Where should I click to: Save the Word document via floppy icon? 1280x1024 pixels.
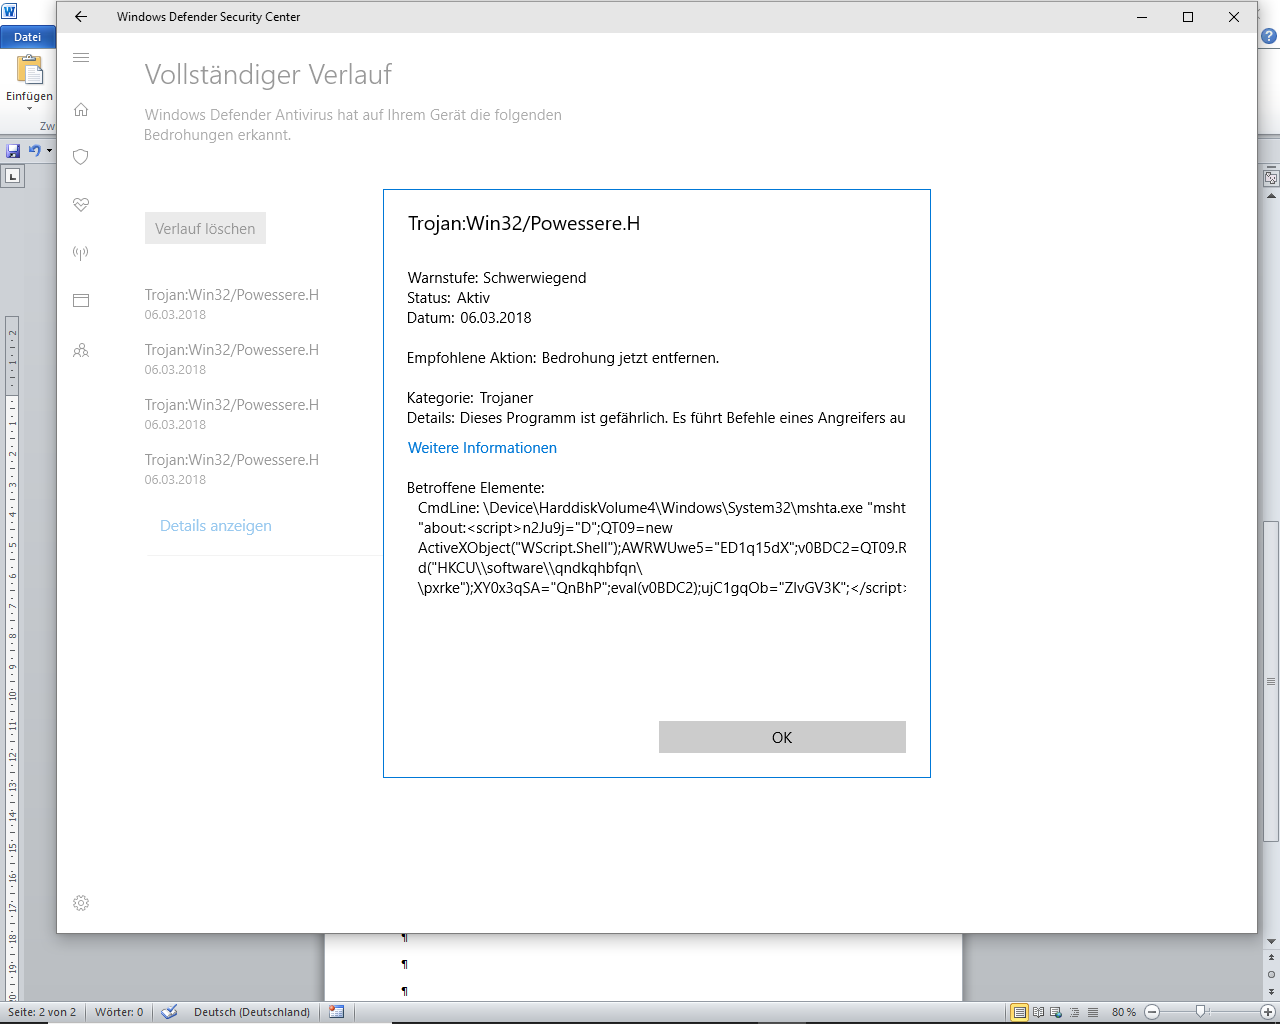[13, 151]
